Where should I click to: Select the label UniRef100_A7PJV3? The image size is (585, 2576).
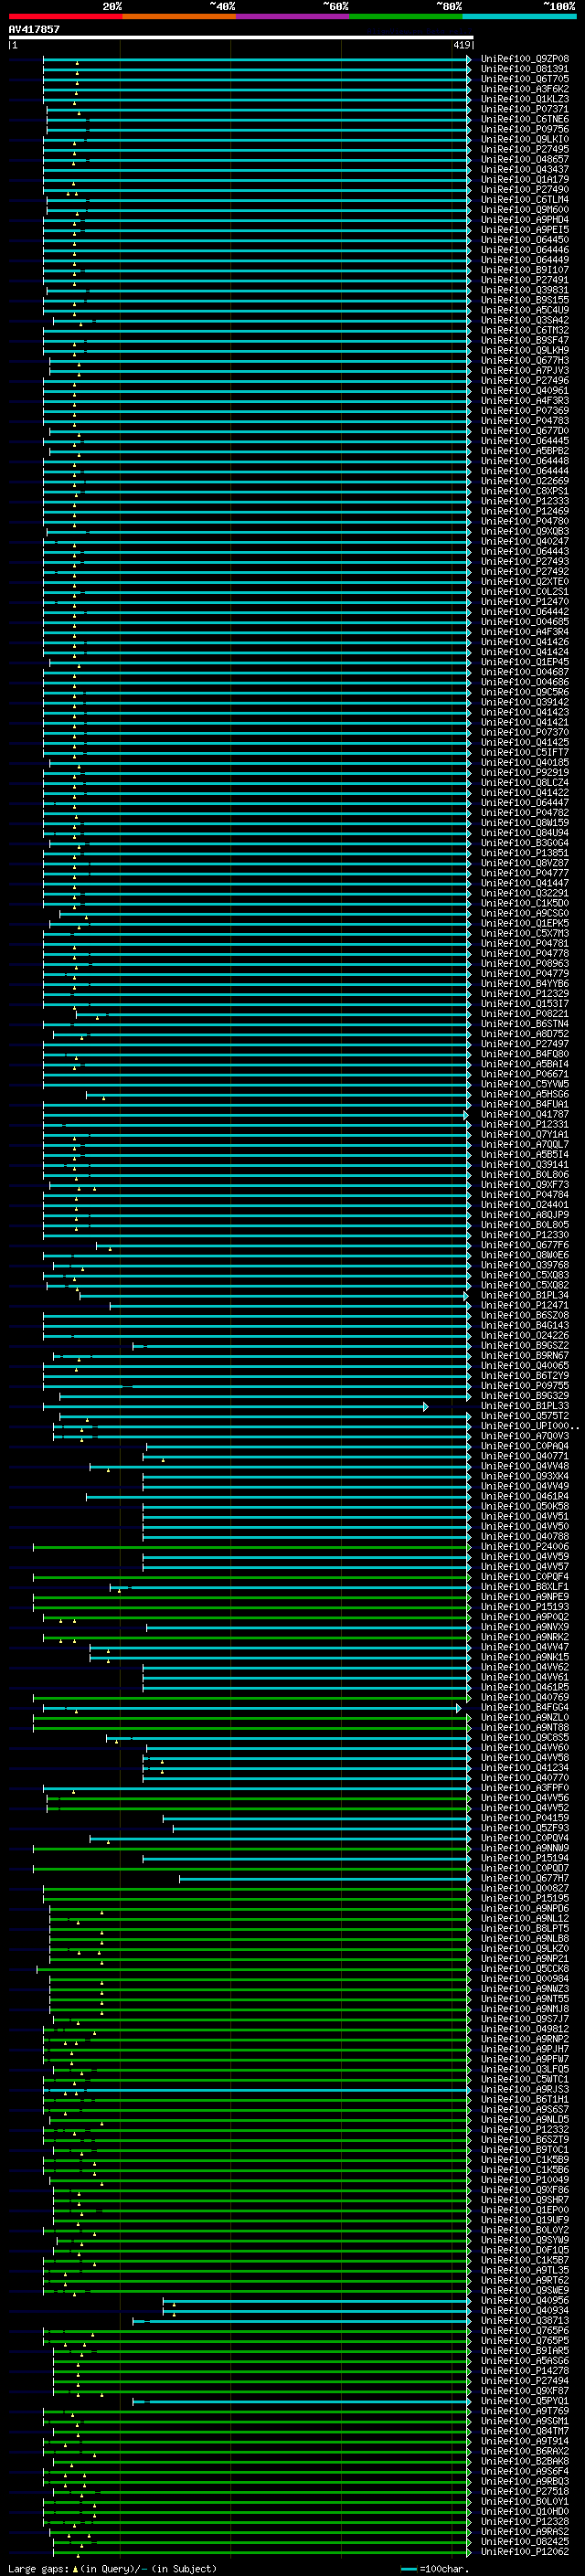click(x=524, y=371)
